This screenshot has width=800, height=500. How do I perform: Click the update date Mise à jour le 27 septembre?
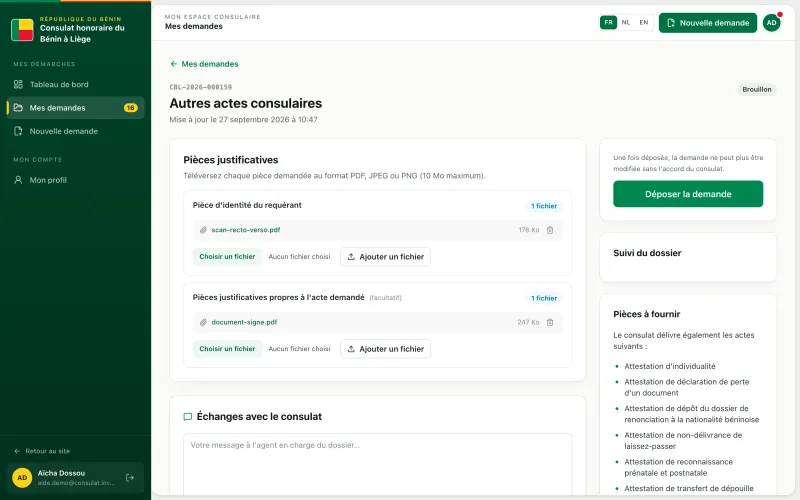click(x=243, y=119)
